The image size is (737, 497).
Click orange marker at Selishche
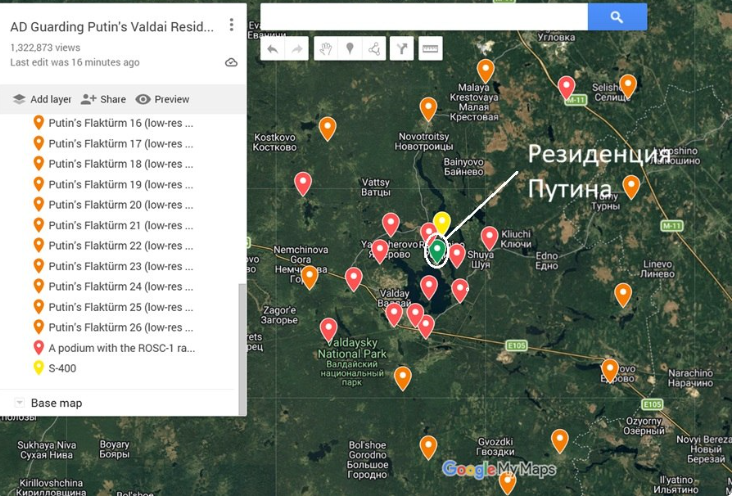(628, 86)
